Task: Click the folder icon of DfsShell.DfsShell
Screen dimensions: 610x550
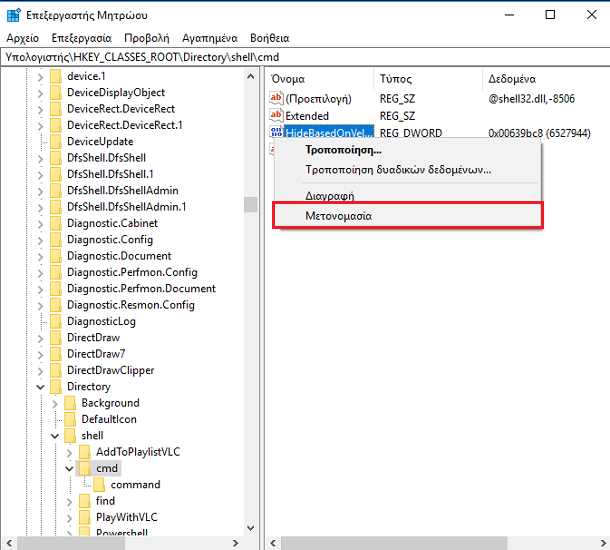Action: pyautogui.click(x=56, y=158)
